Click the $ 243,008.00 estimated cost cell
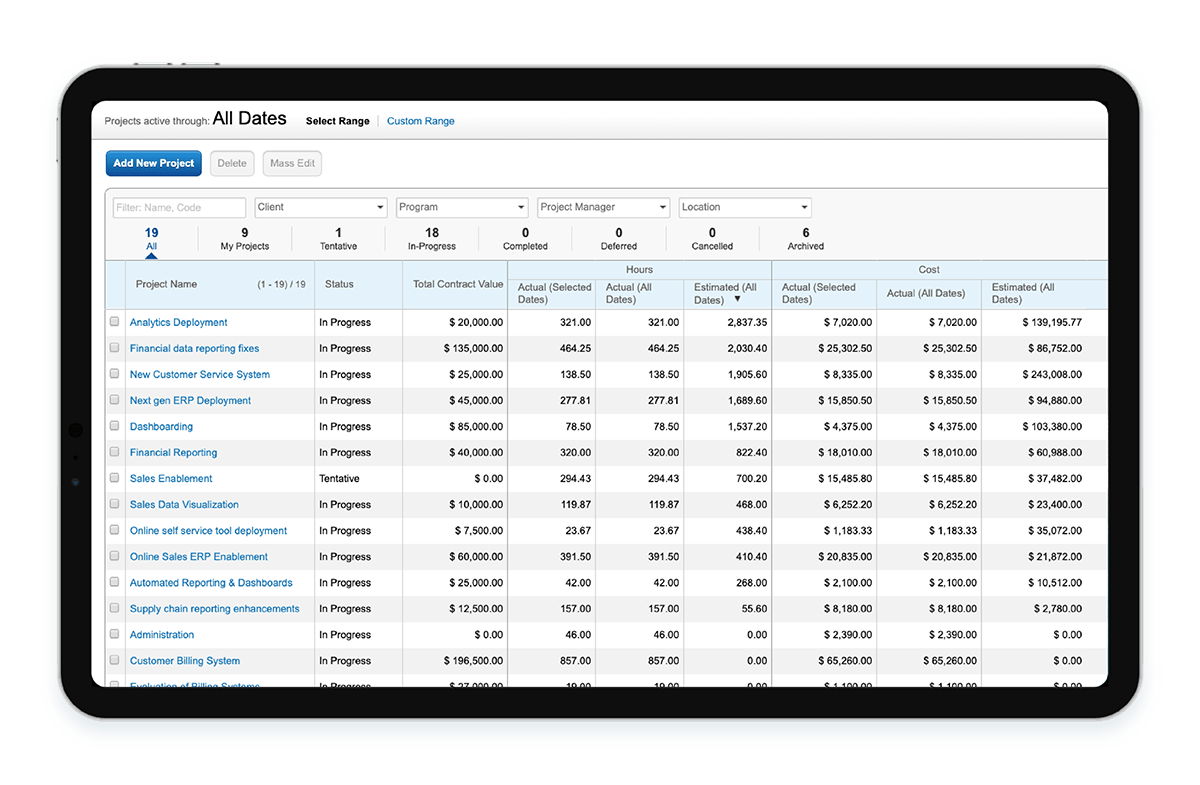1200x785 pixels. pyautogui.click(x=1052, y=374)
